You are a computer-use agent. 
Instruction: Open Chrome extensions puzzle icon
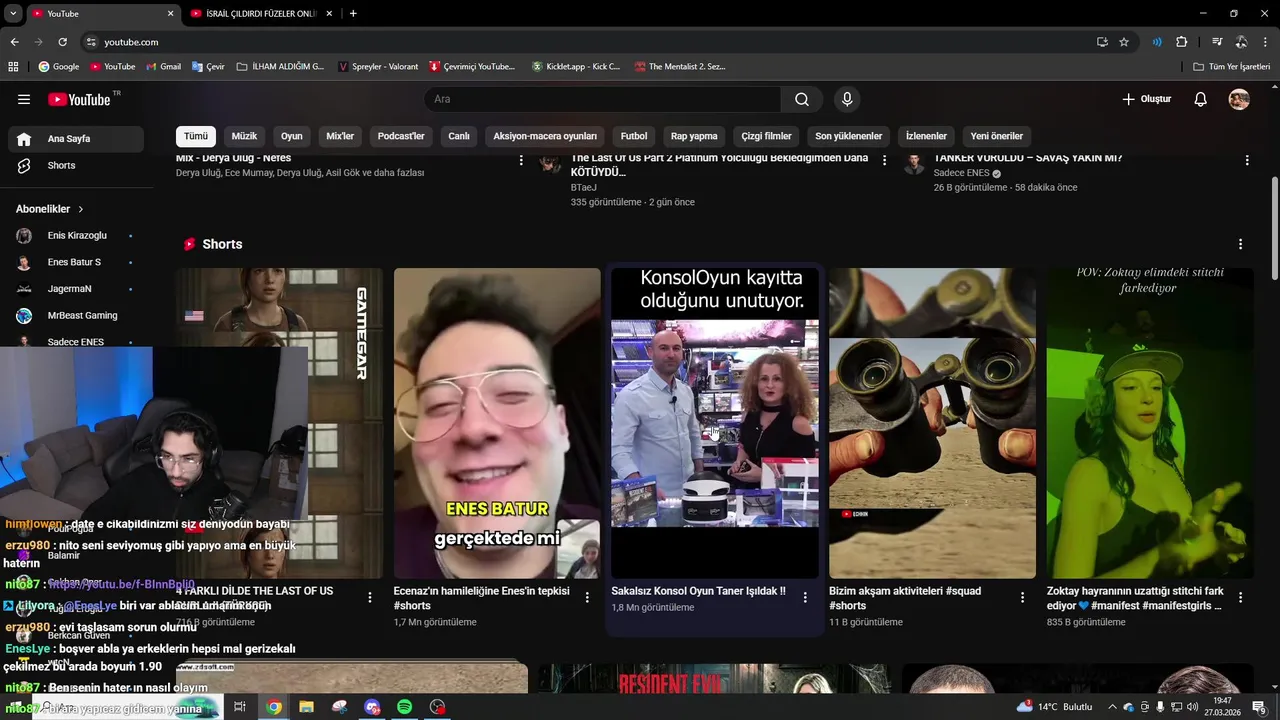[1181, 42]
